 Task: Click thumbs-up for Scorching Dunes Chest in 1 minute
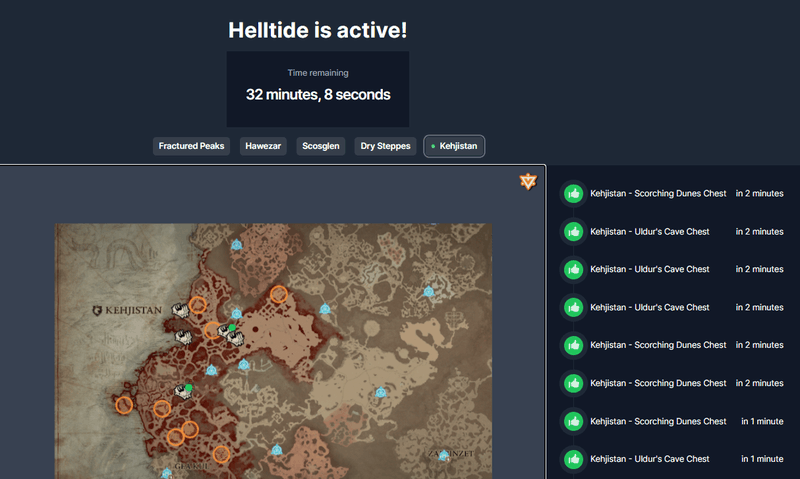(573, 421)
